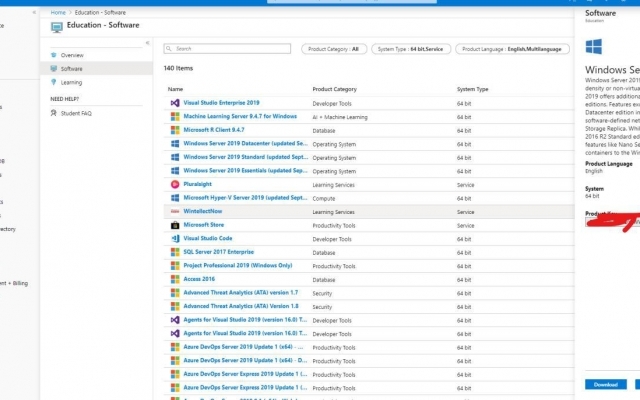Click the Visual Studio Enterprise 2019 icon
Viewport: 640px width, 400px height.
tap(175, 103)
